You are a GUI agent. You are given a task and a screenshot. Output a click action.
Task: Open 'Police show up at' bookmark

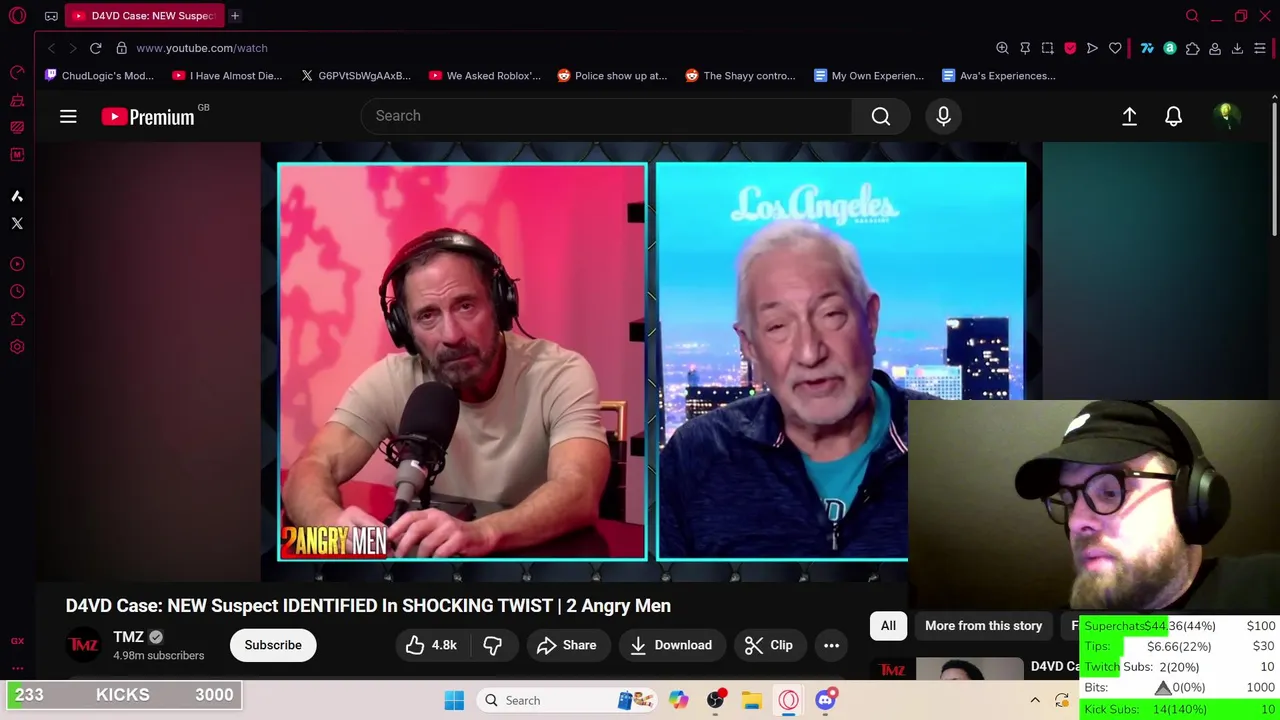pos(612,76)
